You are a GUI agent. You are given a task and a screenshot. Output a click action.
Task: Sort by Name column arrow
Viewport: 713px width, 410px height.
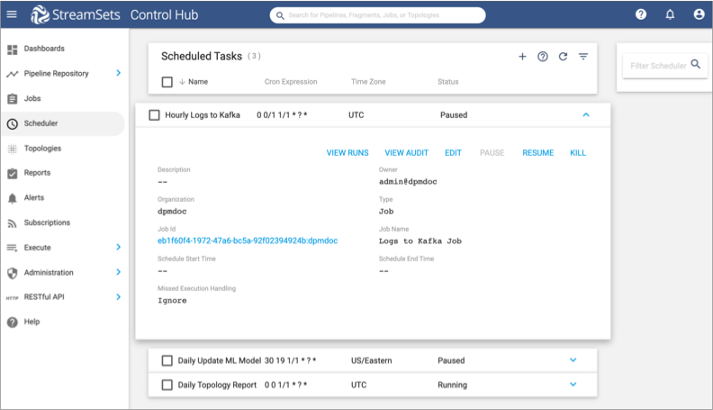[182, 82]
